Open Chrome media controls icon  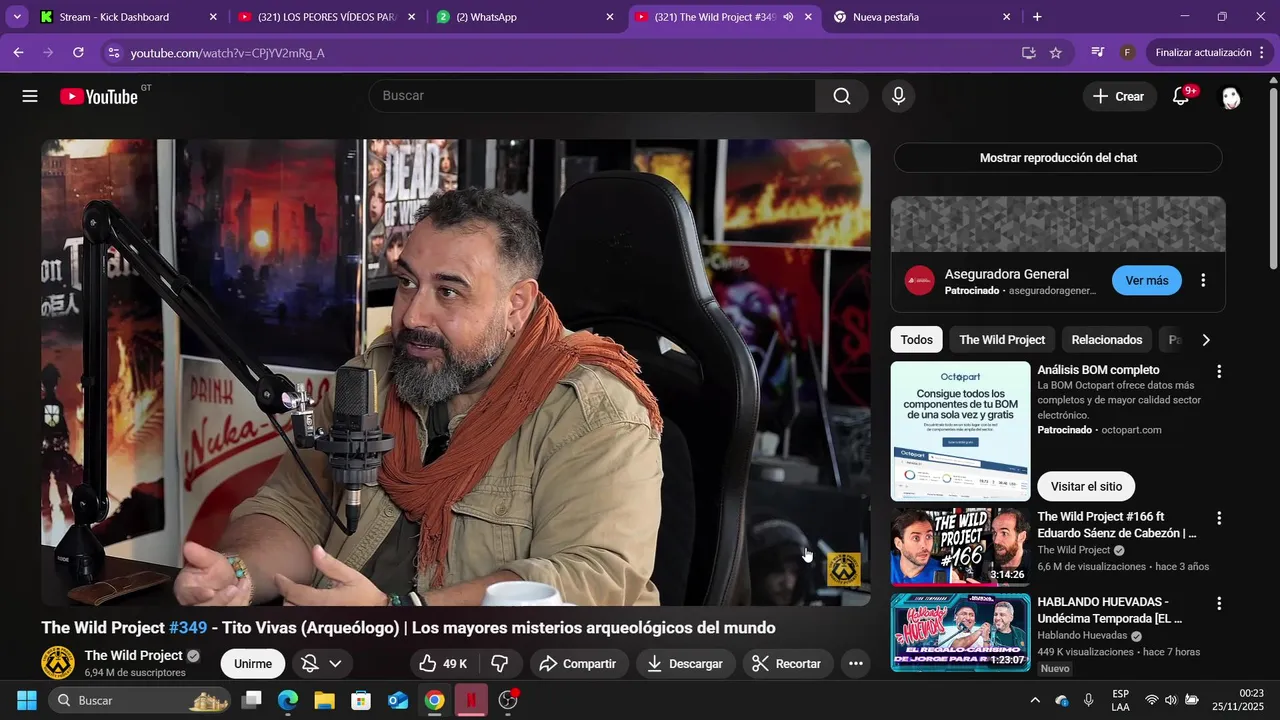pyautogui.click(x=1098, y=52)
